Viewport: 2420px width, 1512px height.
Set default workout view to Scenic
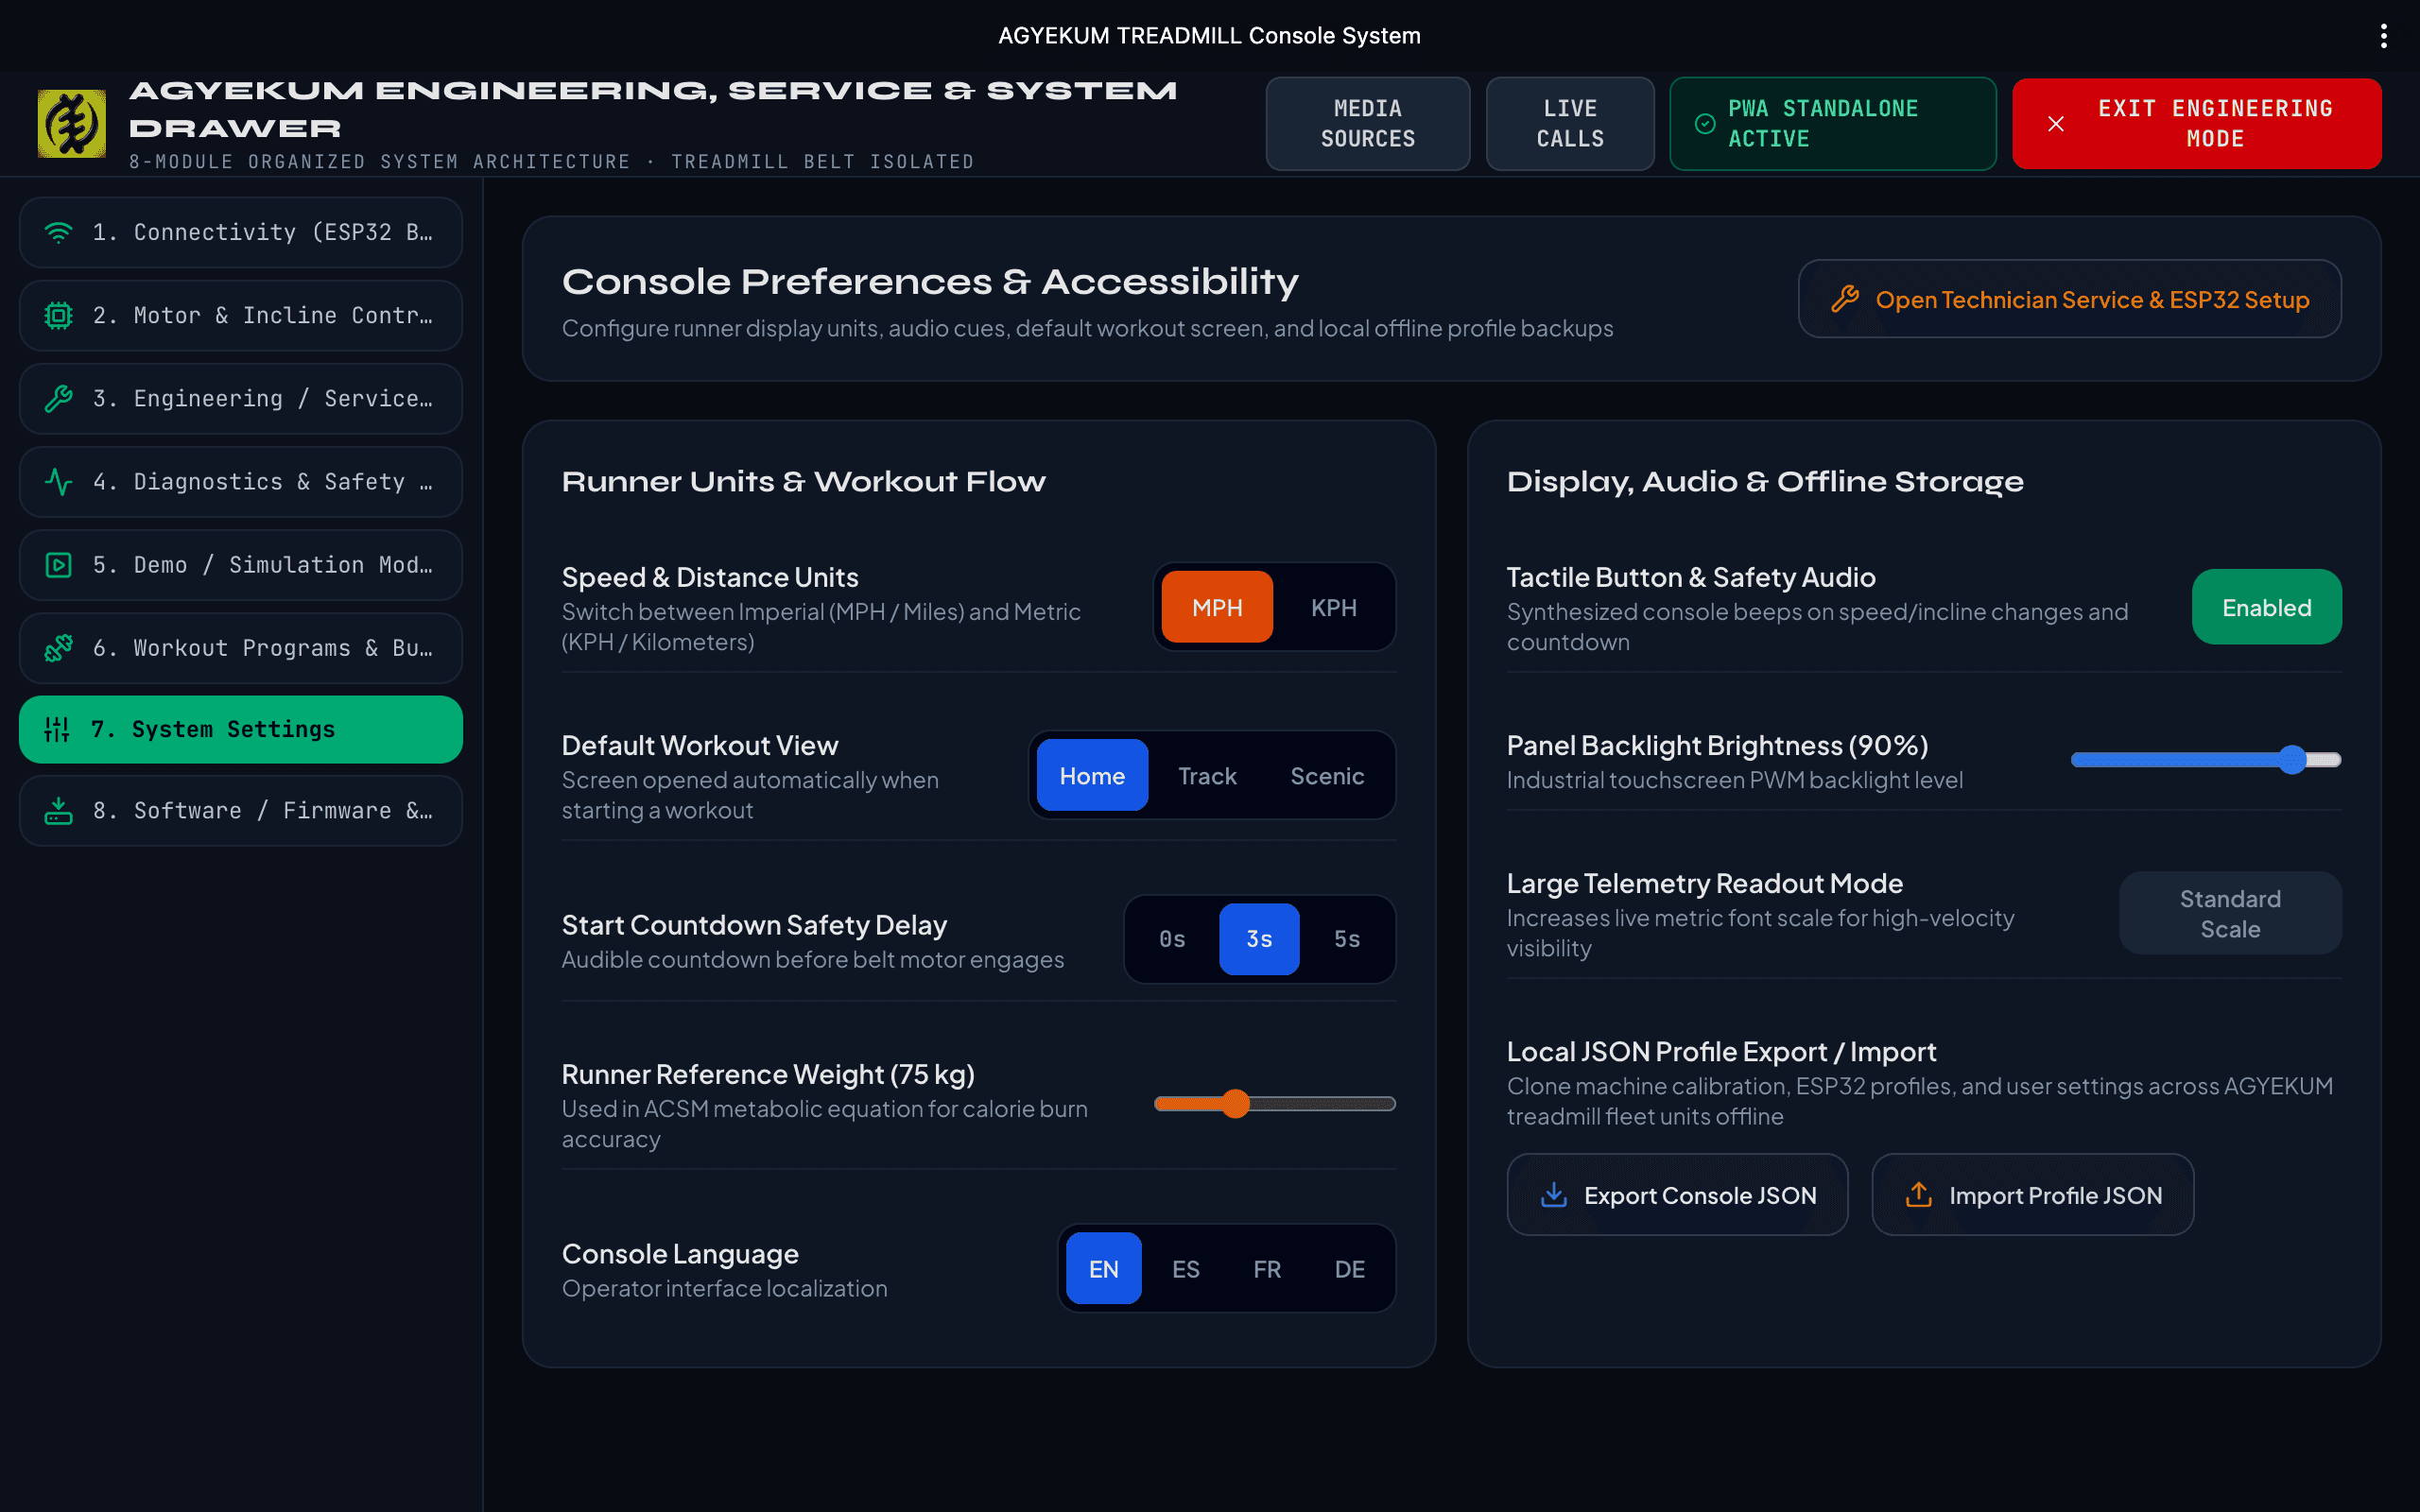1327,775
